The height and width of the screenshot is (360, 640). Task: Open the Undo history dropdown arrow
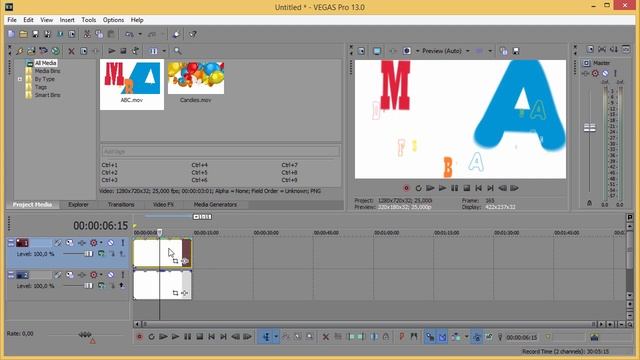tap(140, 34)
